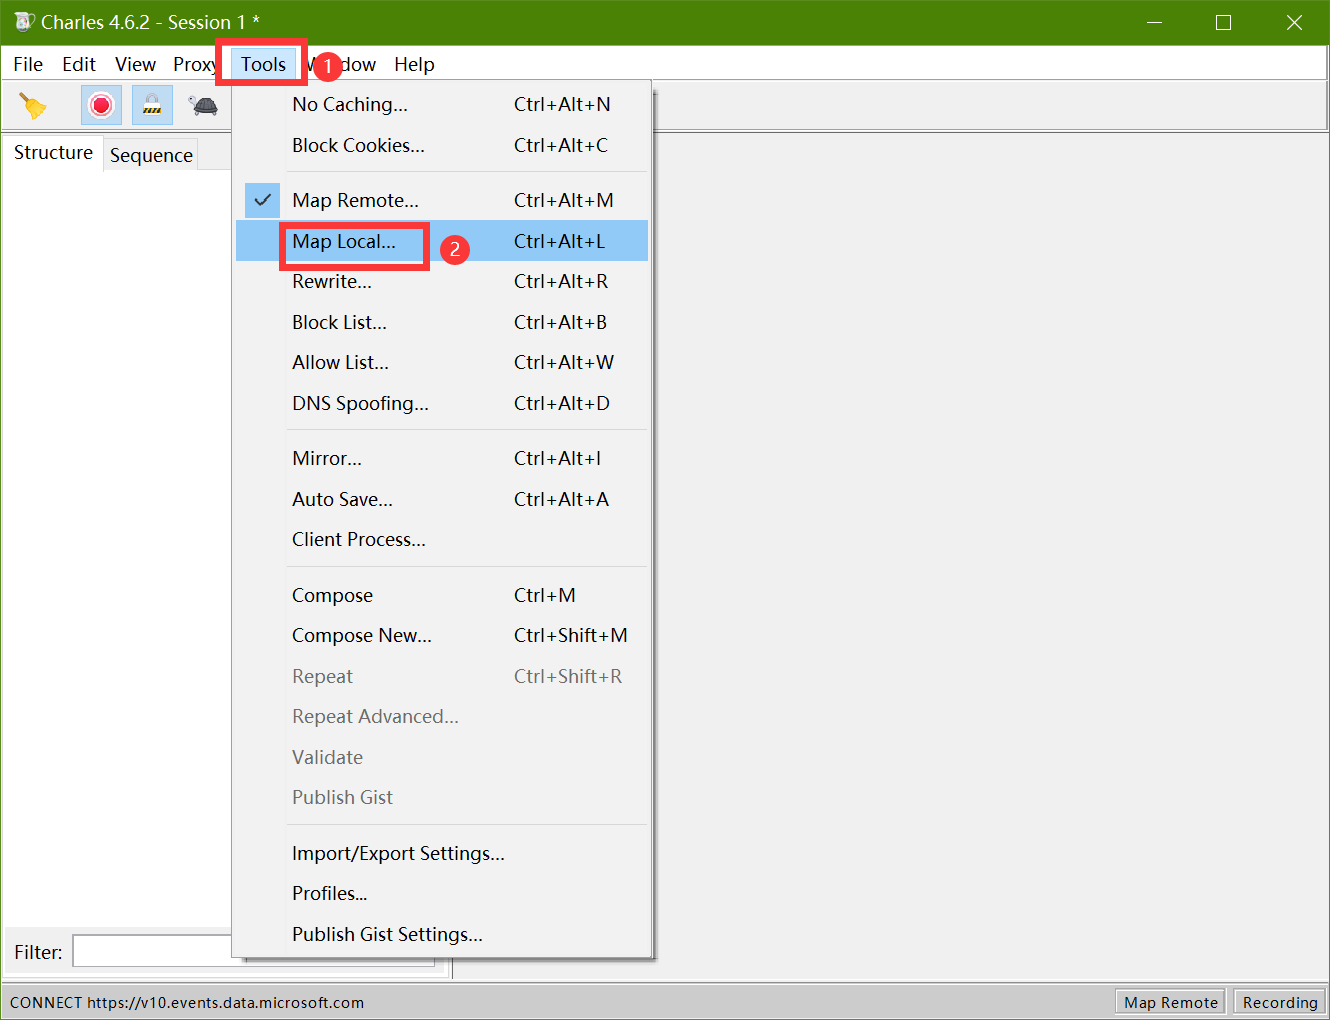This screenshot has width=1330, height=1020.
Task: Switch to the Sequence tab
Action: (151, 155)
